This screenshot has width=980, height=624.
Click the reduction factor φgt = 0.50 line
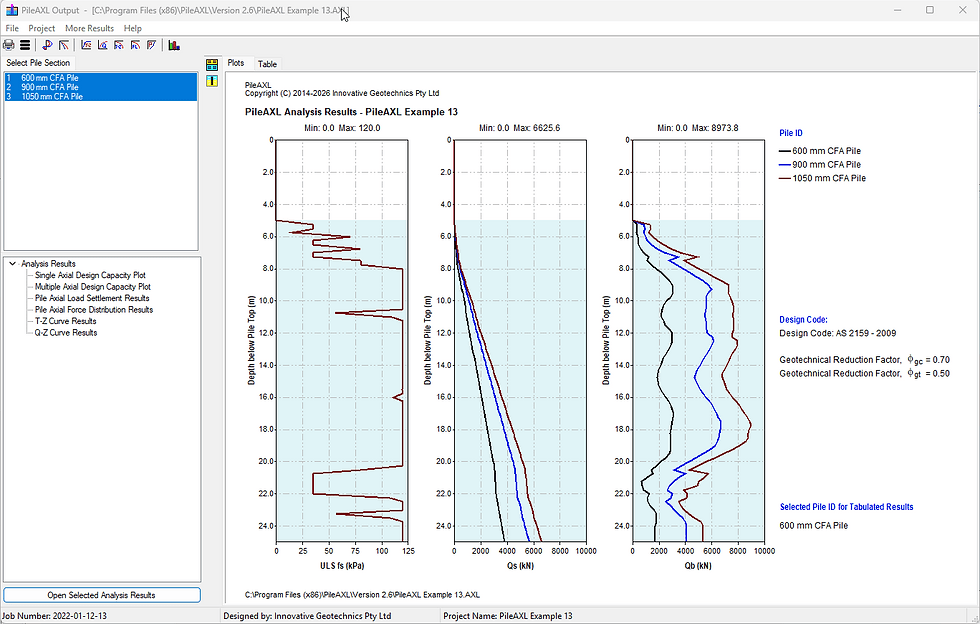864,374
